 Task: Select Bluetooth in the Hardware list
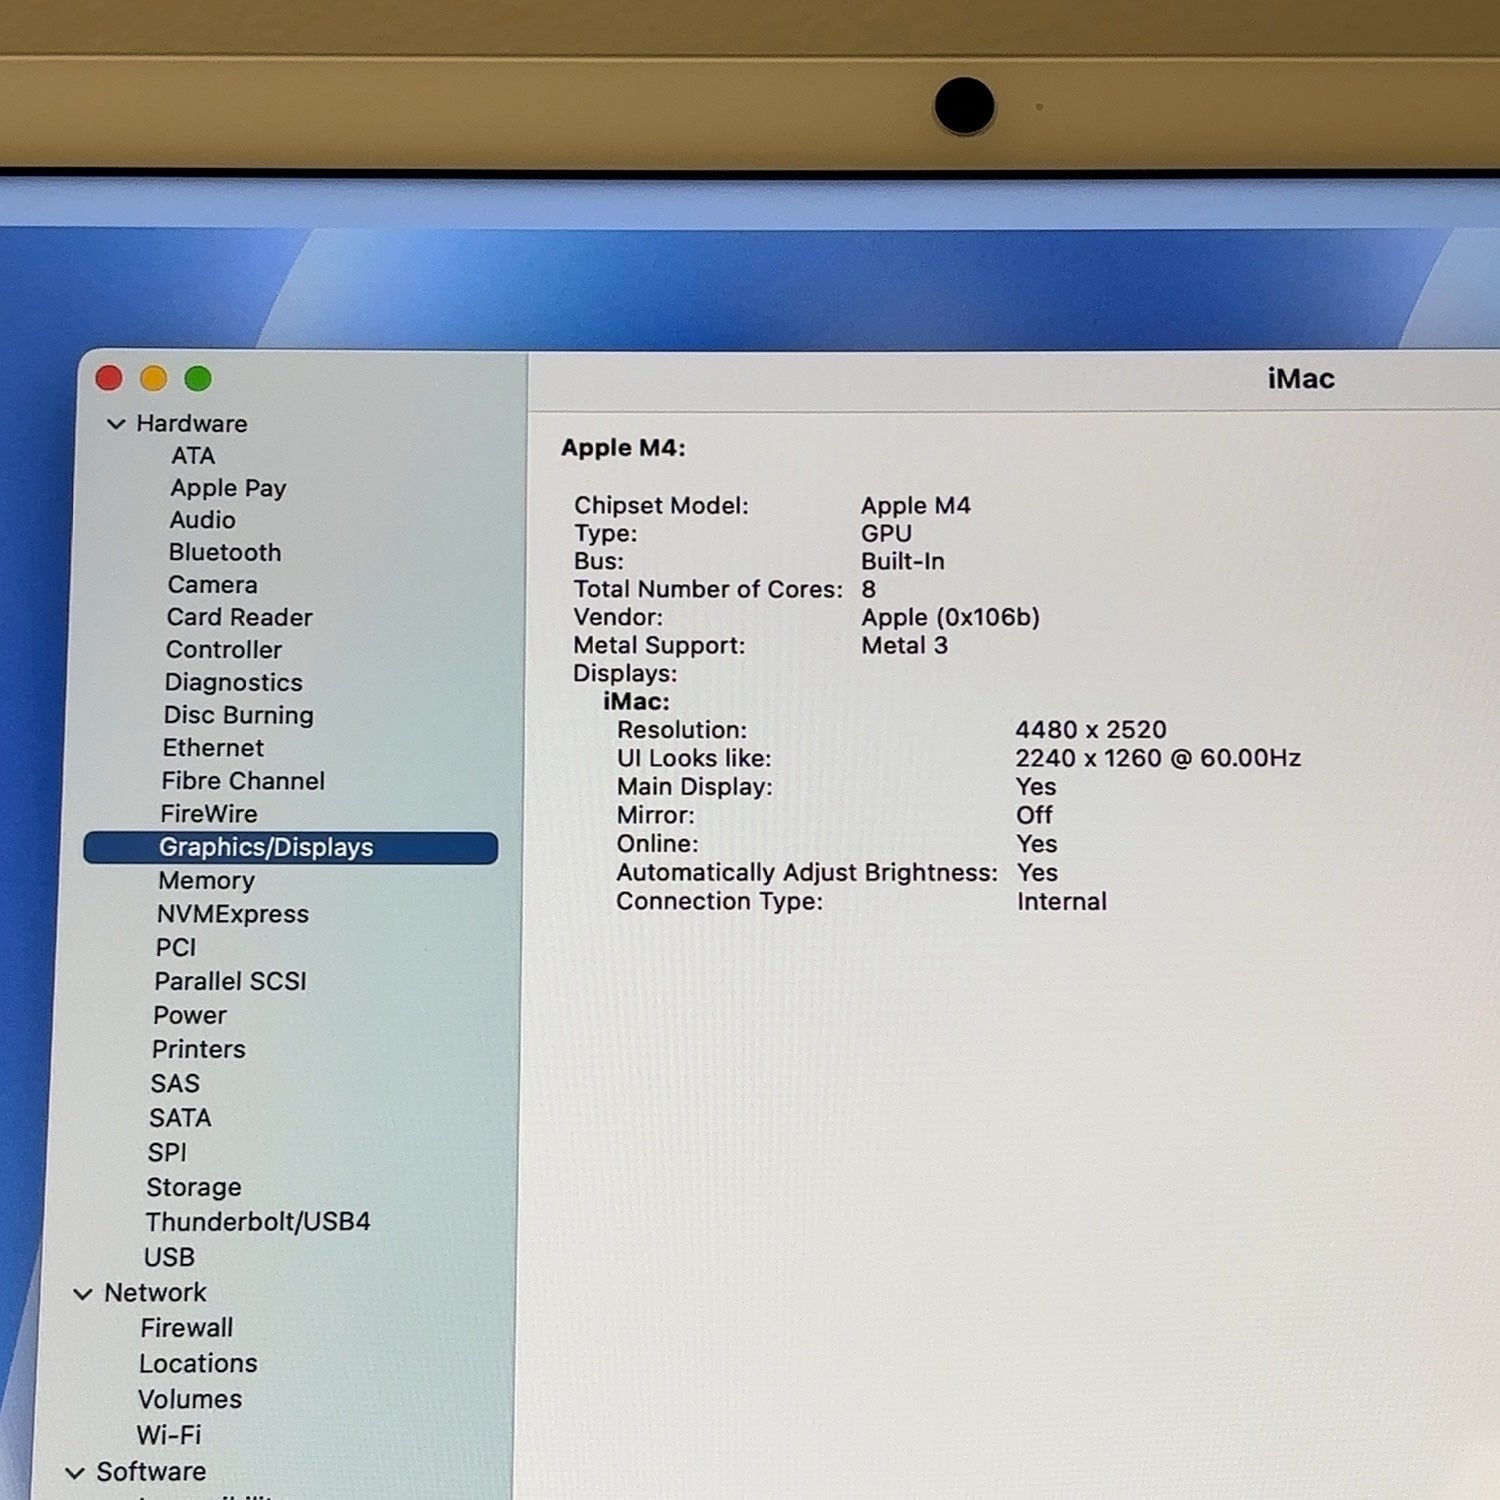[225, 552]
